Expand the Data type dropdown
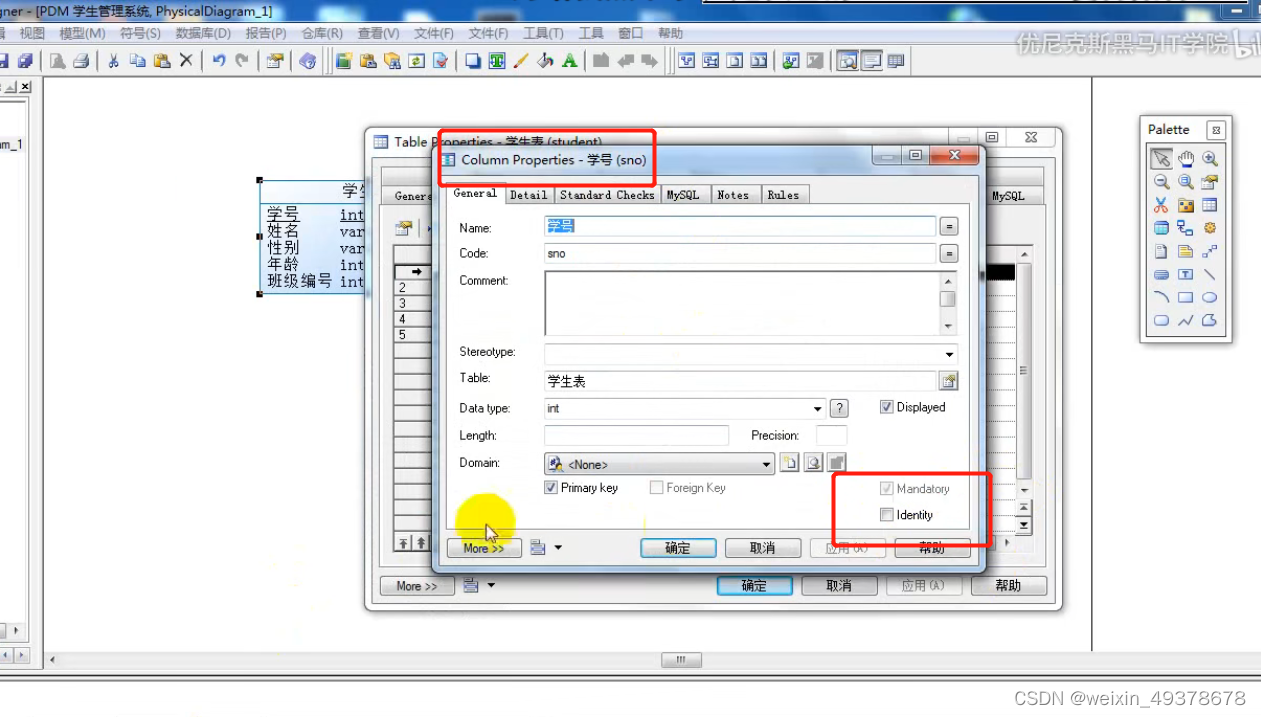 point(817,408)
